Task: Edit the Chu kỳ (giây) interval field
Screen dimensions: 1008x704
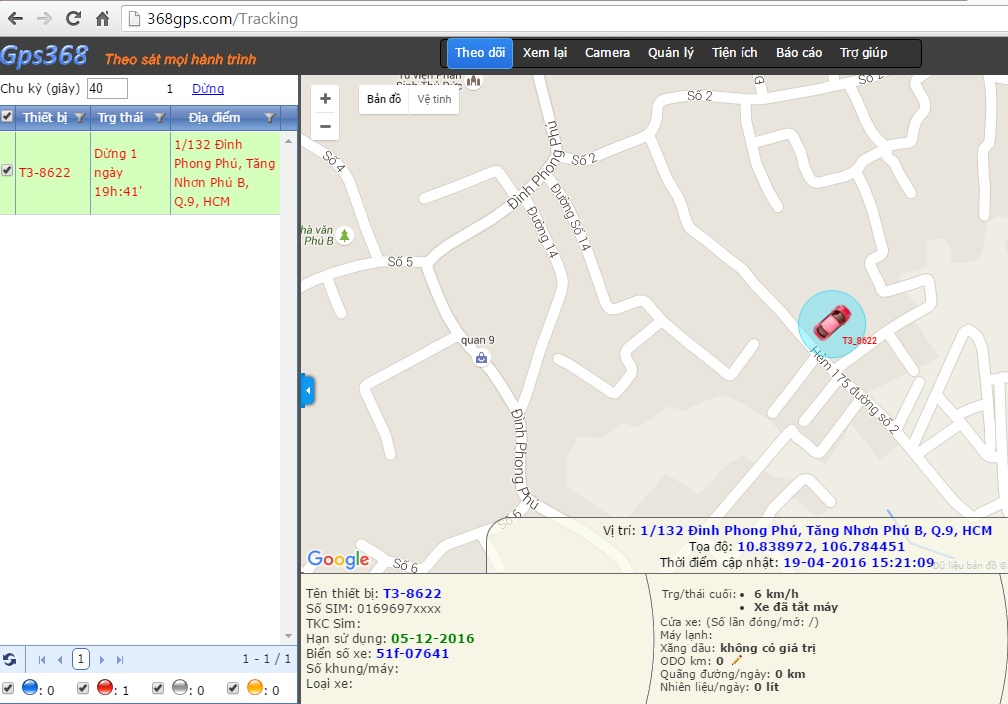Action: (107, 89)
